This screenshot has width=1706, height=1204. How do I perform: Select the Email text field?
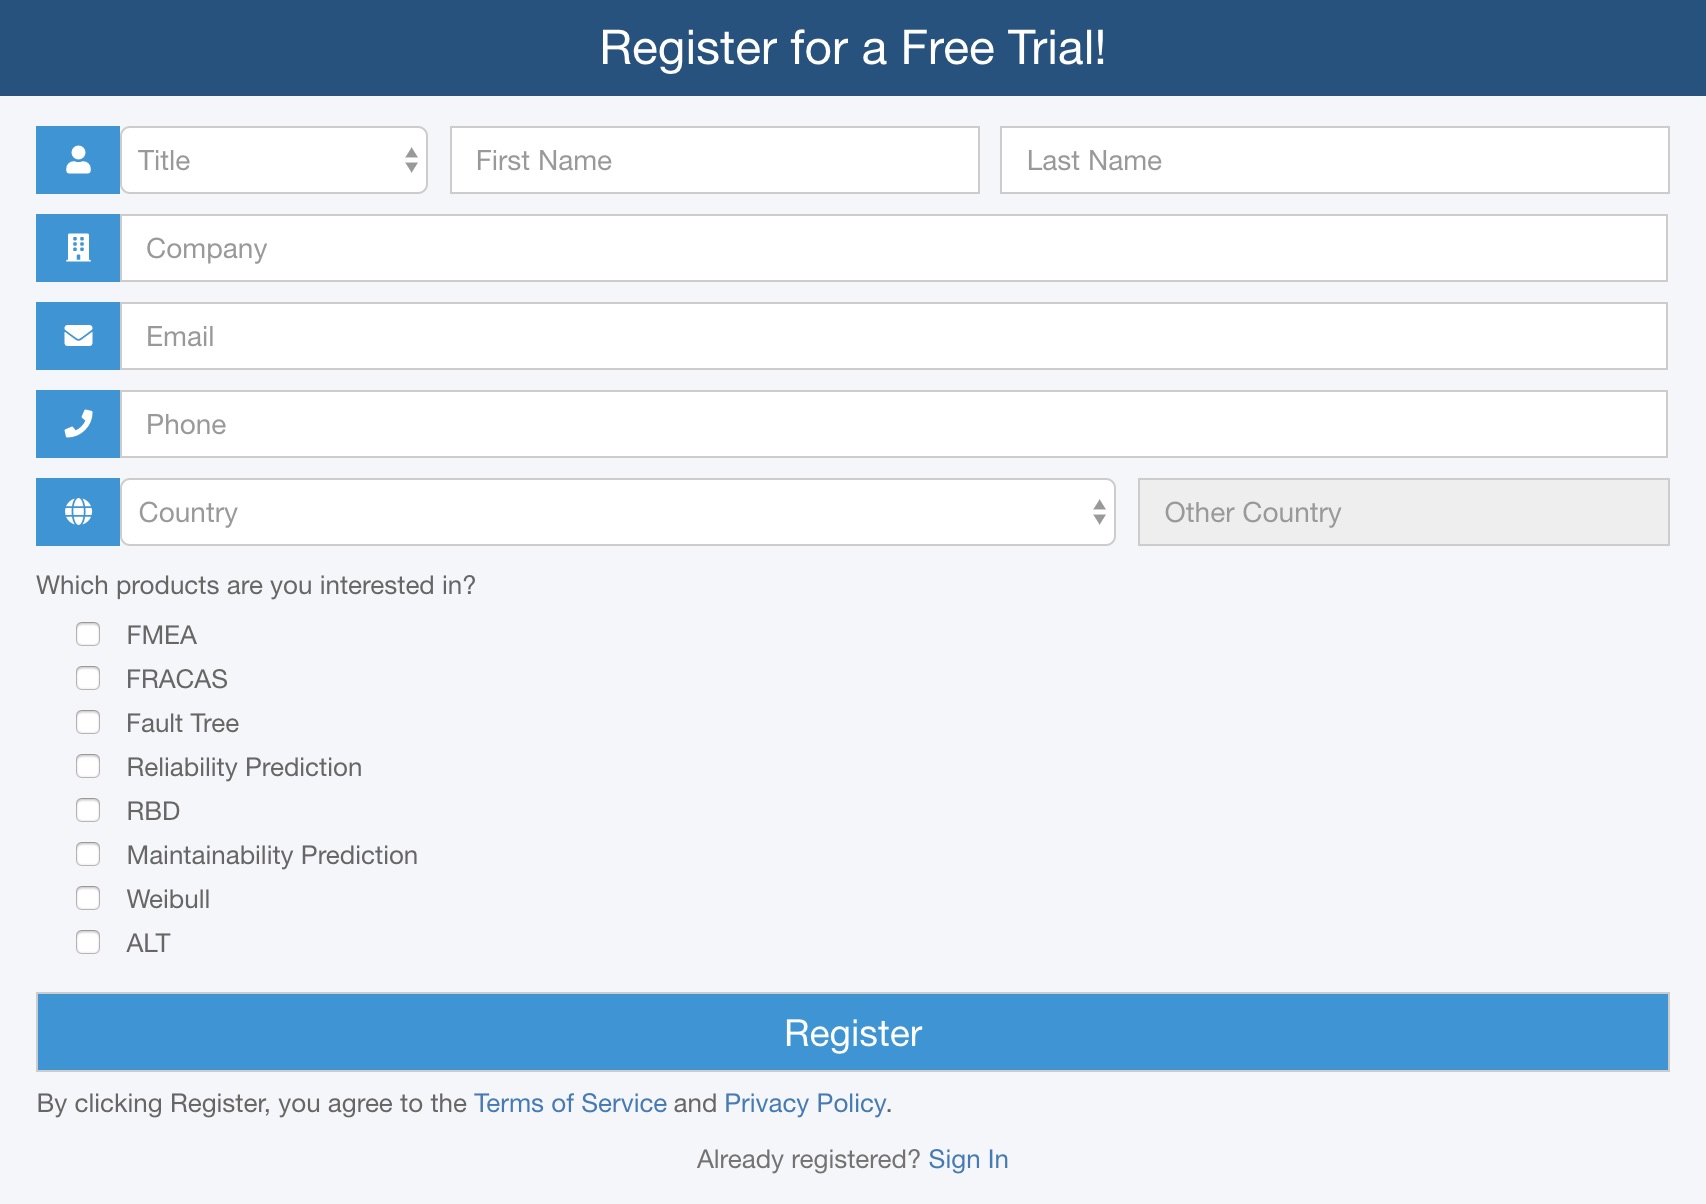pos(894,336)
